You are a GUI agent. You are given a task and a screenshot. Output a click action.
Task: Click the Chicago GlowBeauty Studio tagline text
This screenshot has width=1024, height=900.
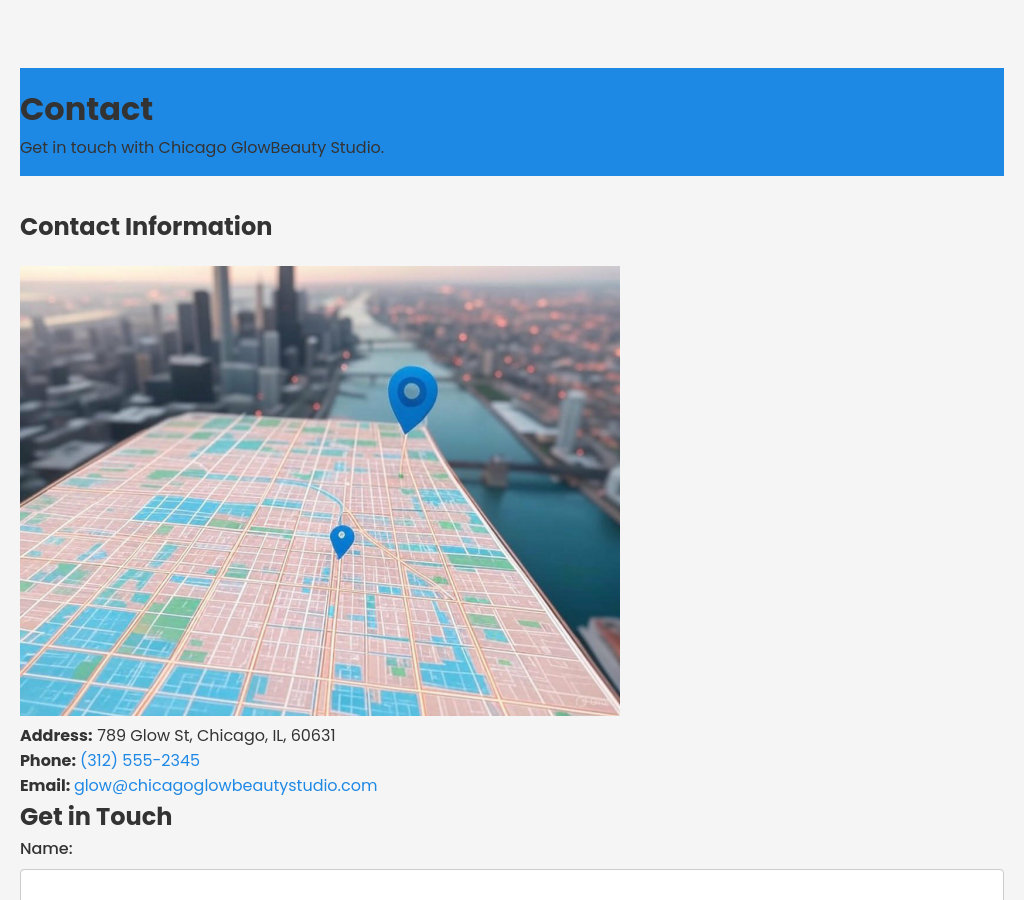pyautogui.click(x=202, y=148)
